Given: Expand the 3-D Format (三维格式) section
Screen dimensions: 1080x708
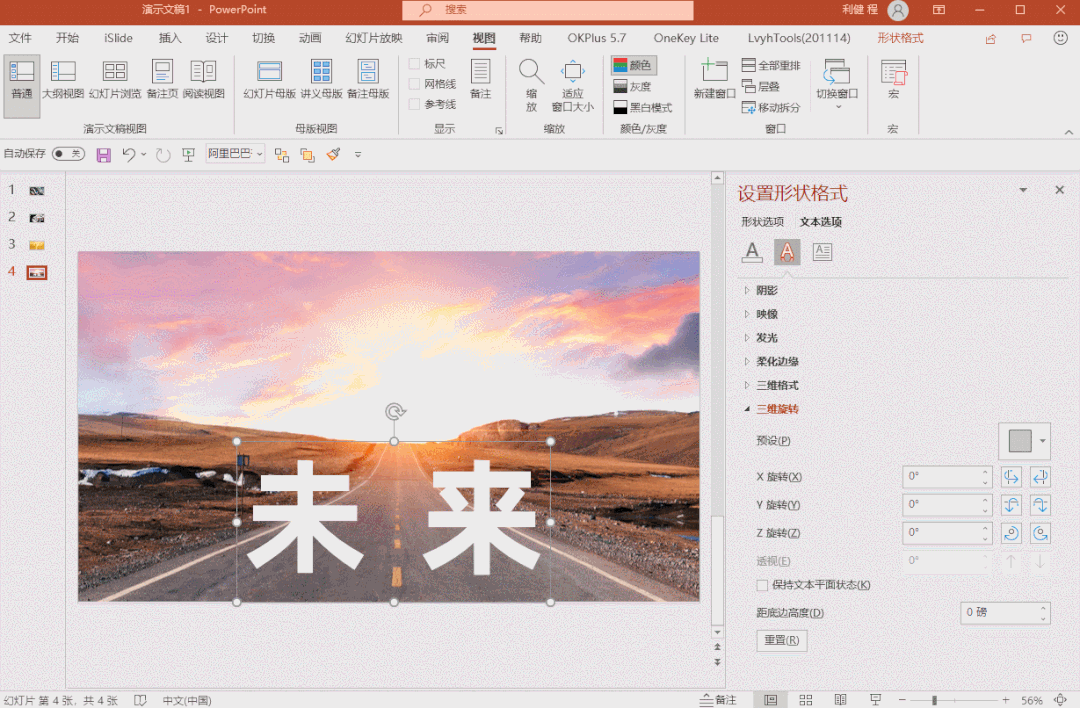Looking at the screenshot, I should pos(776,385).
